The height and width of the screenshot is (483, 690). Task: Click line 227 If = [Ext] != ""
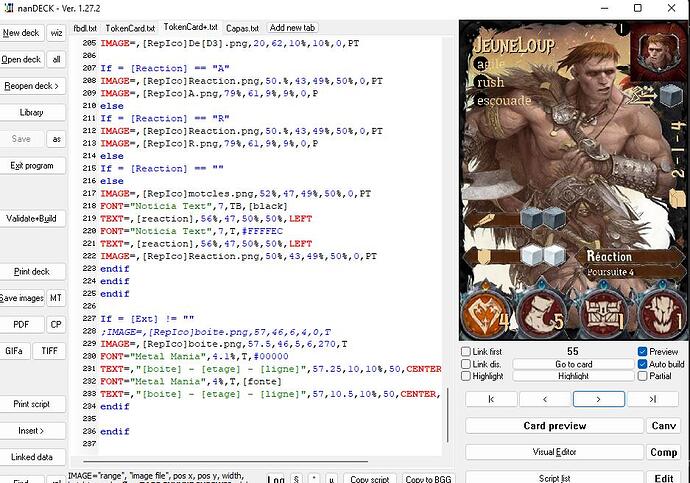coord(147,318)
